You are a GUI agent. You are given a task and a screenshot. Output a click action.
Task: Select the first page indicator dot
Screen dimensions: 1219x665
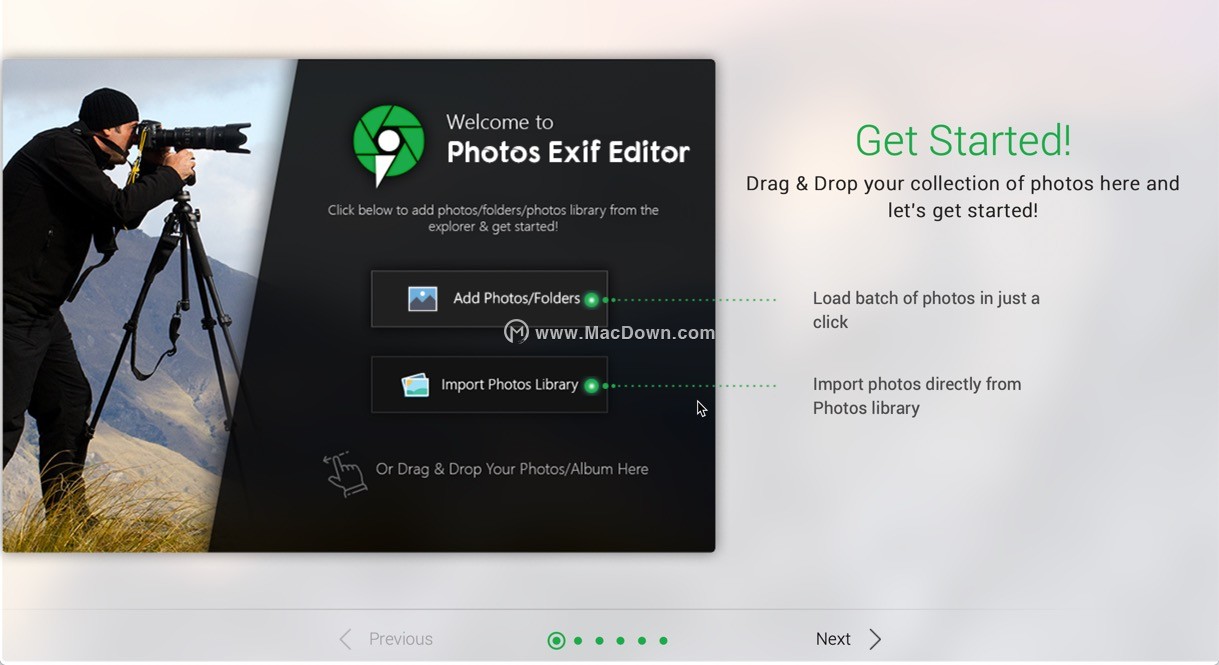coord(557,641)
